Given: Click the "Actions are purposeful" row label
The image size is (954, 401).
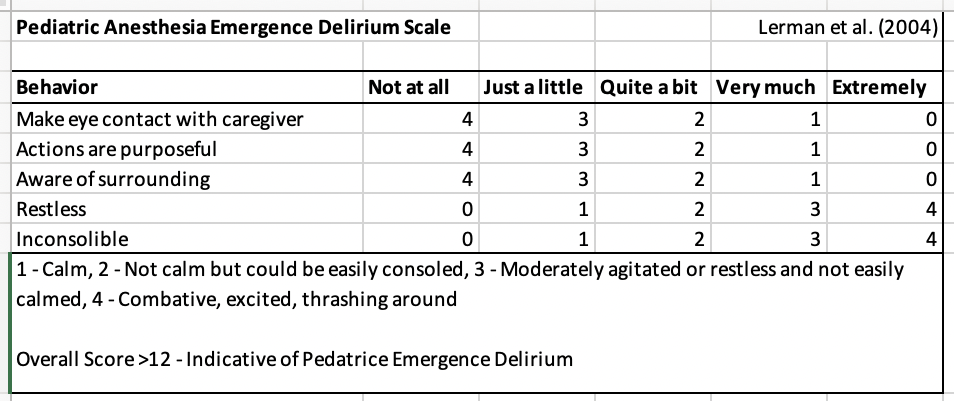Looking at the screenshot, I should coord(118,149).
